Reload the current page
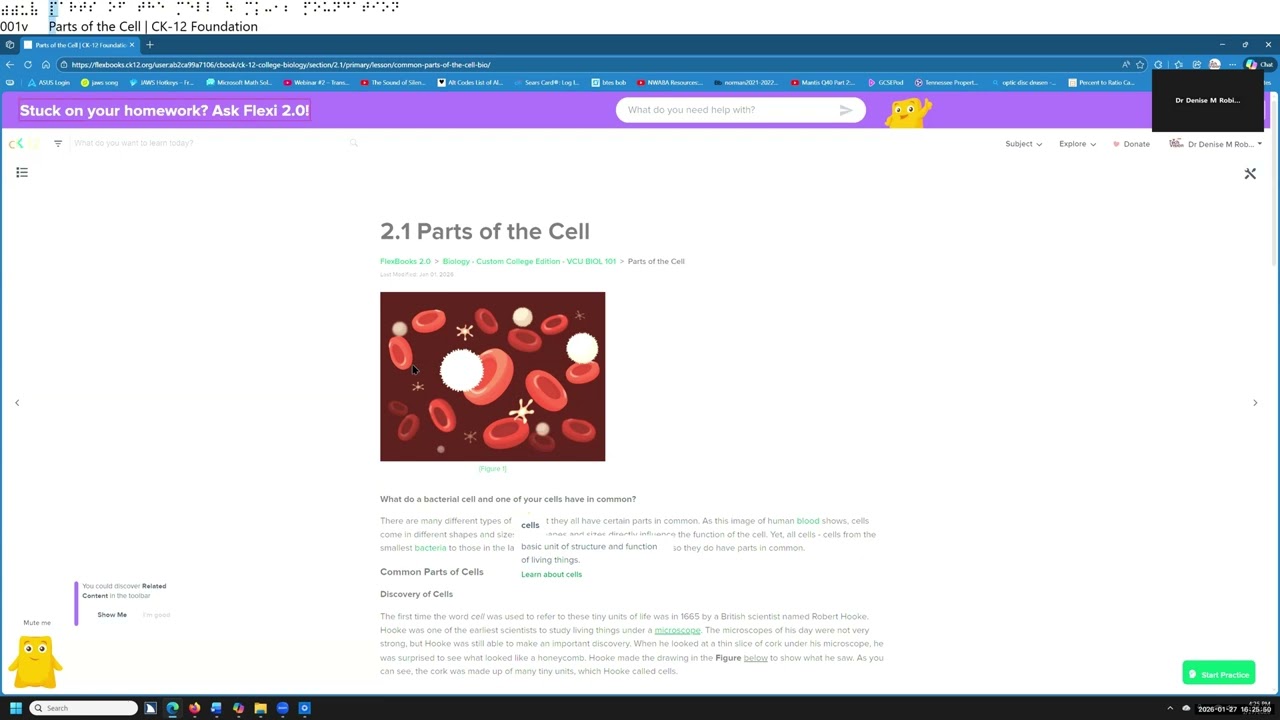Image resolution: width=1280 pixels, height=720 pixels. [28, 64]
